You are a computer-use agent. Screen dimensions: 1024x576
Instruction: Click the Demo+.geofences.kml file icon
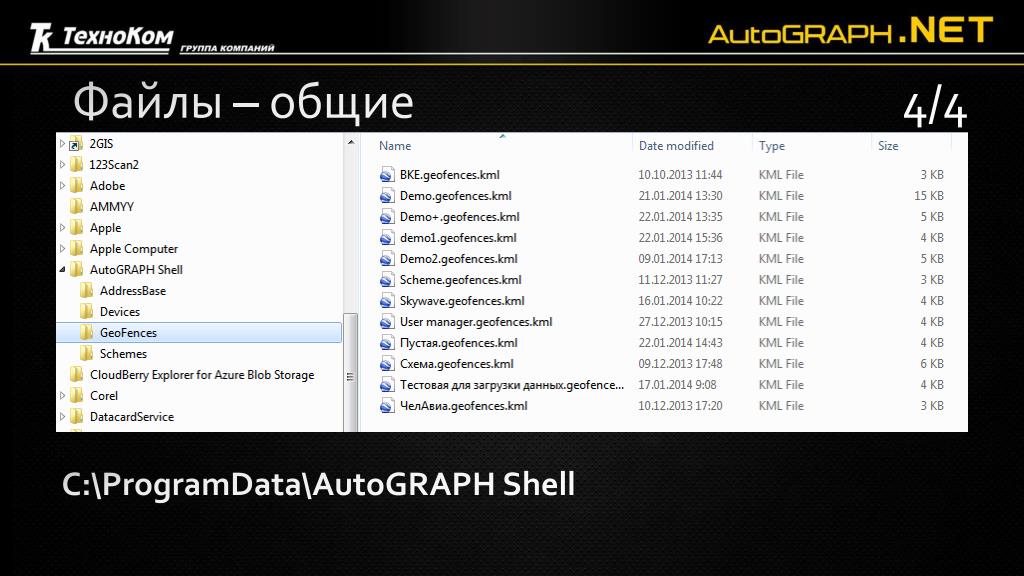387,217
